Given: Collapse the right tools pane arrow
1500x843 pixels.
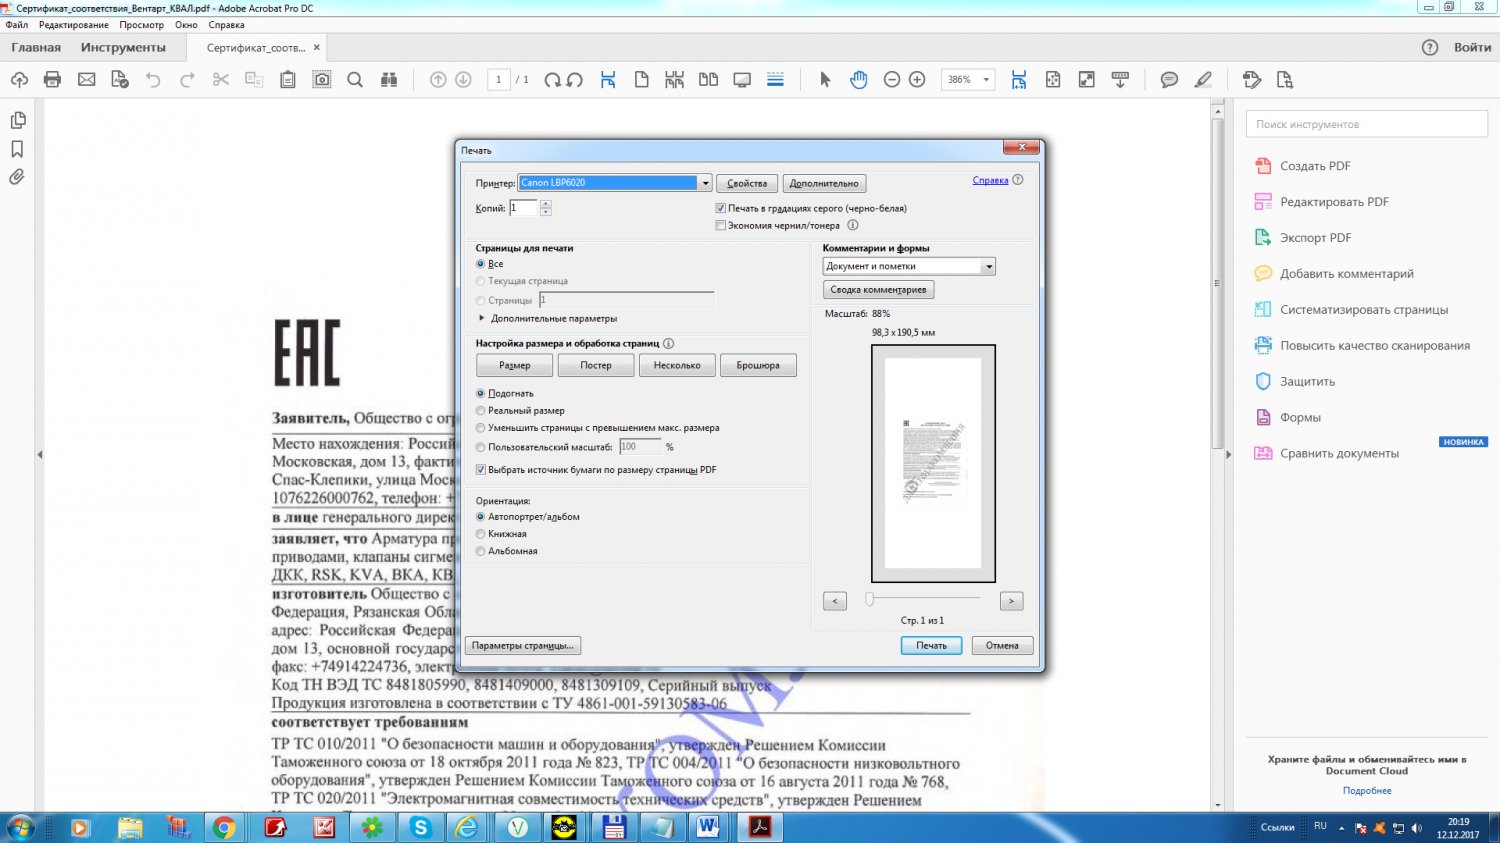Looking at the screenshot, I should tap(1228, 455).
